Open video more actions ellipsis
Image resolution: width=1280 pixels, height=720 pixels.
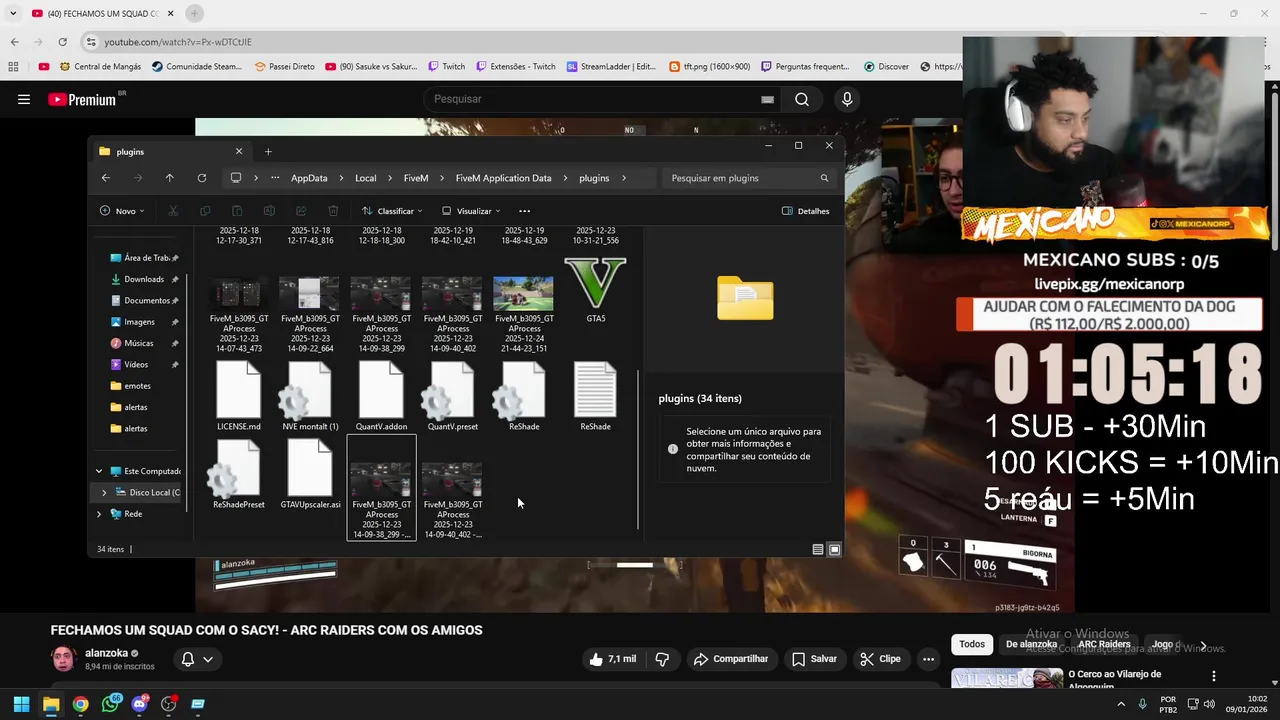tap(928, 659)
